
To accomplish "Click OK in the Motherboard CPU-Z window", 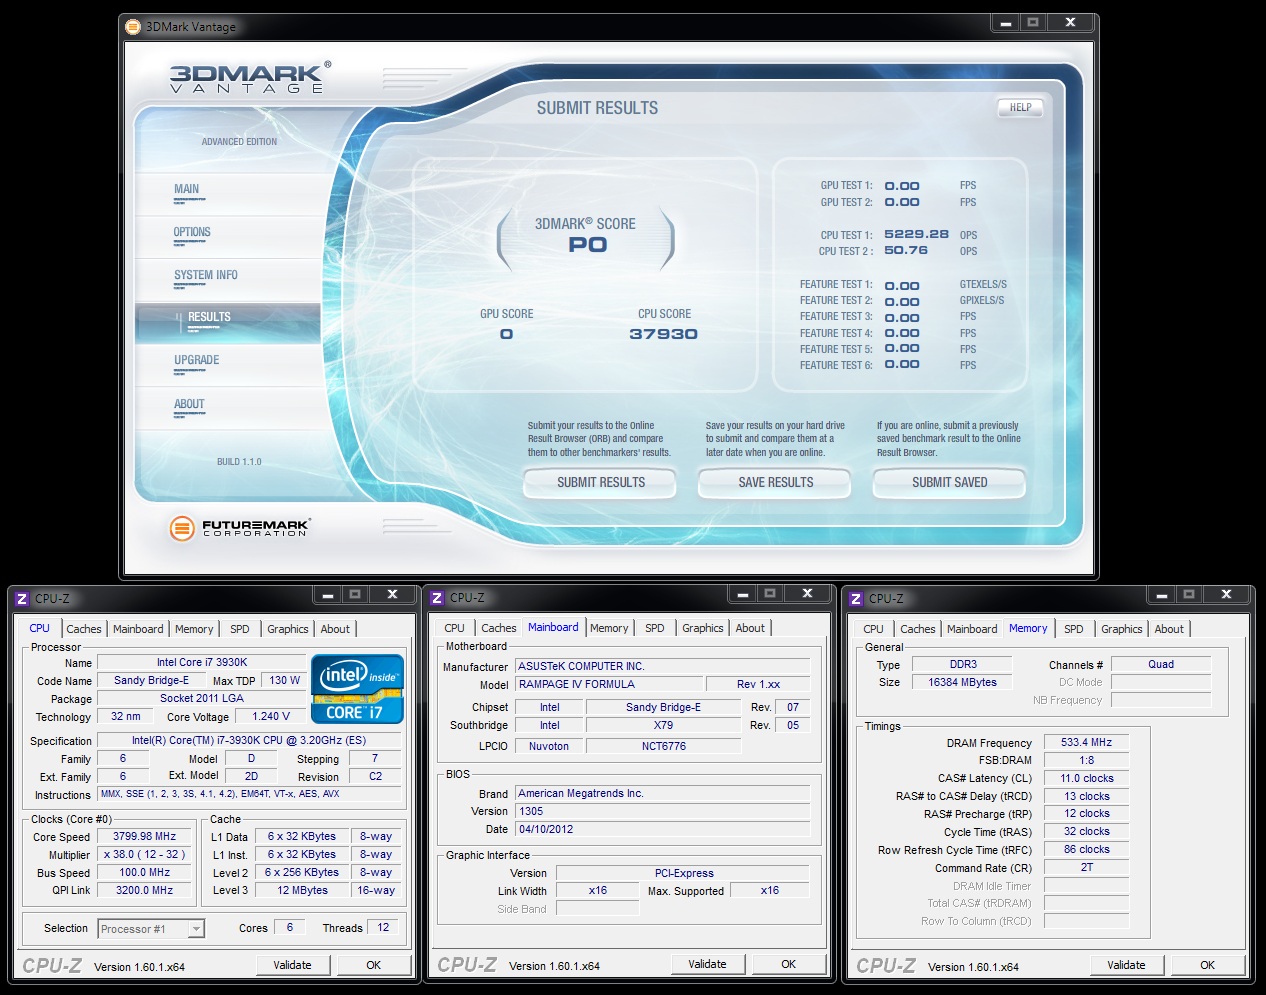I will [789, 964].
